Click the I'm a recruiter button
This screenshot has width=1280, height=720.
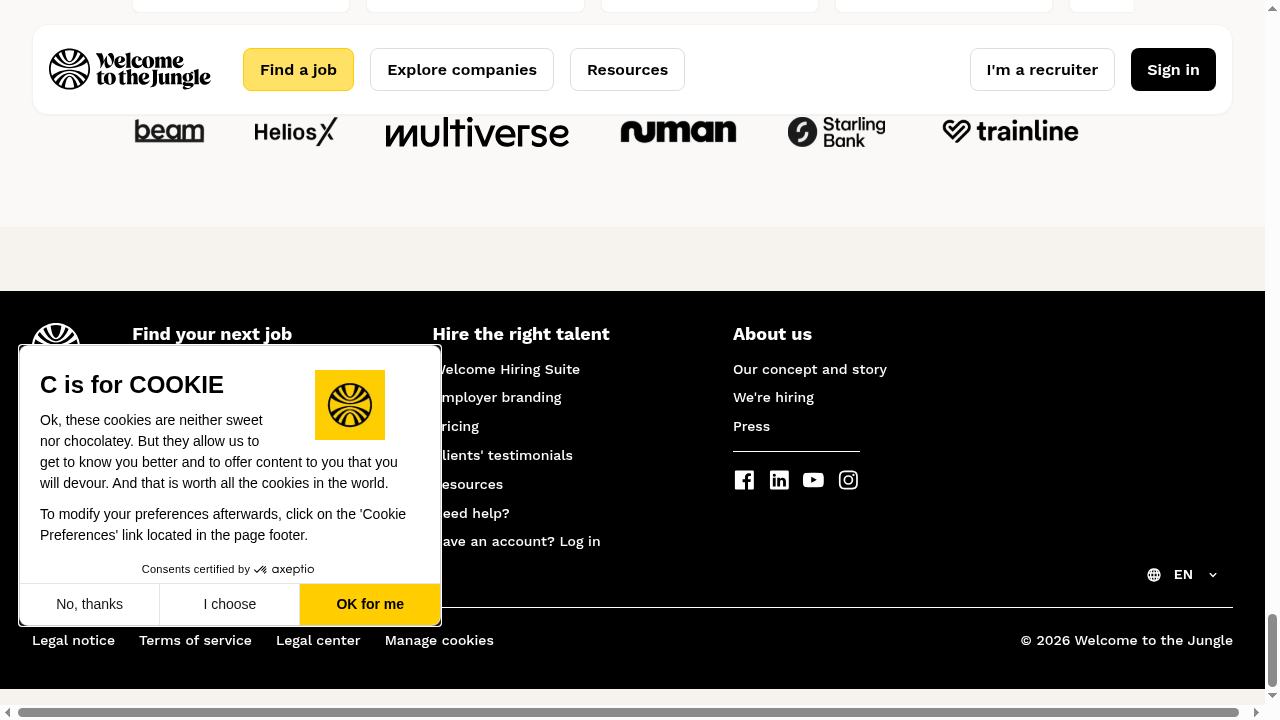(x=1042, y=70)
